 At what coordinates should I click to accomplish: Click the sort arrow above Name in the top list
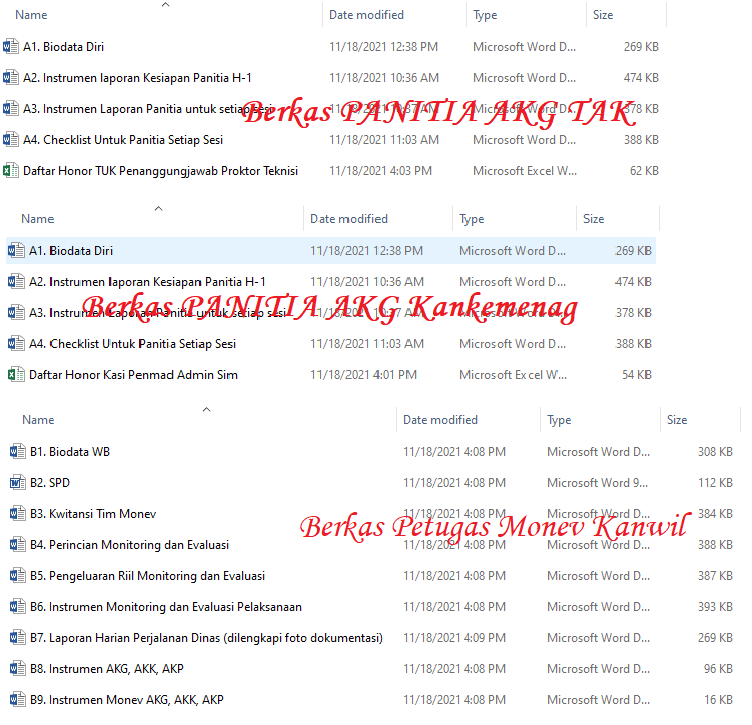coord(165,5)
